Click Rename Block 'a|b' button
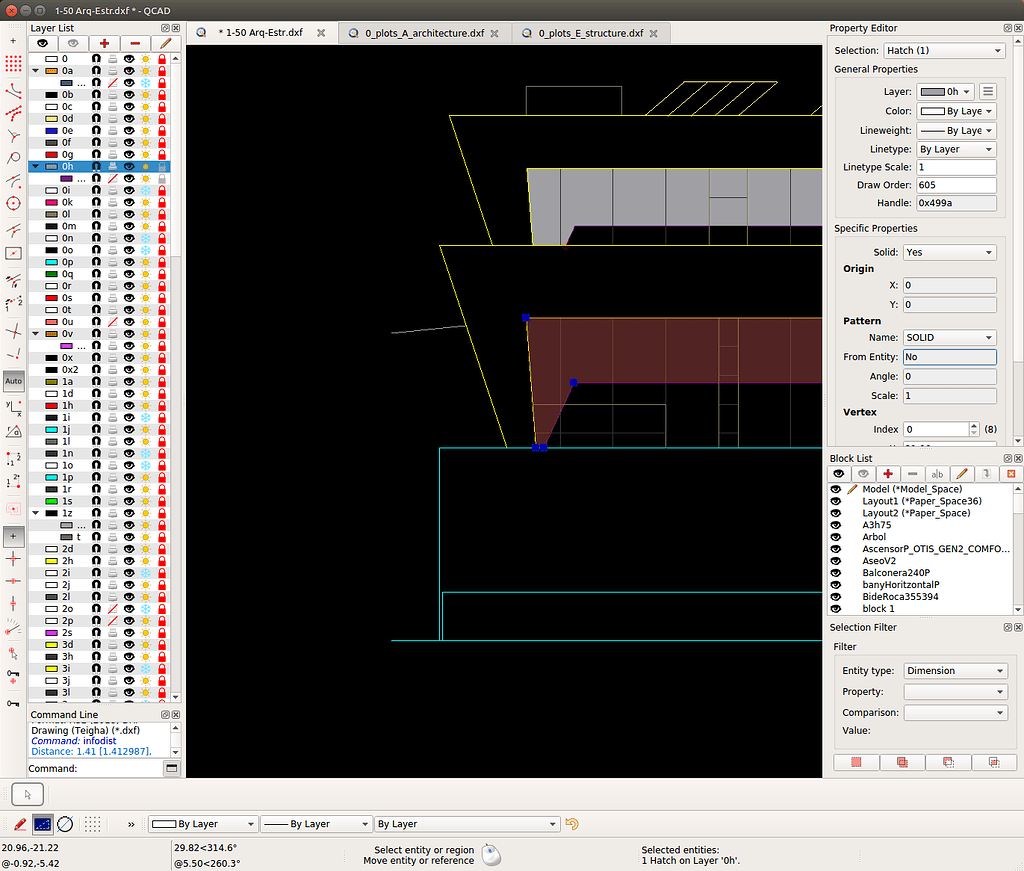 937,473
